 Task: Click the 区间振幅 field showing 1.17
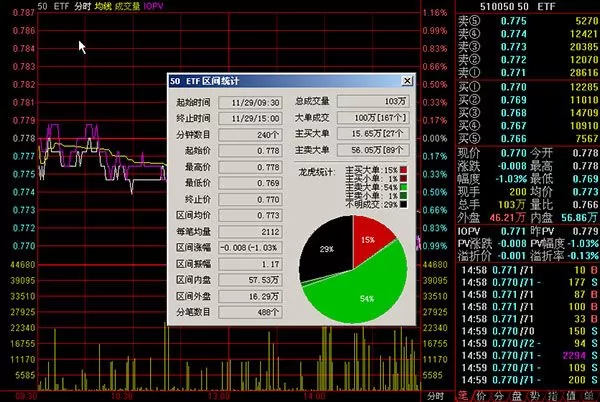[x=250, y=264]
